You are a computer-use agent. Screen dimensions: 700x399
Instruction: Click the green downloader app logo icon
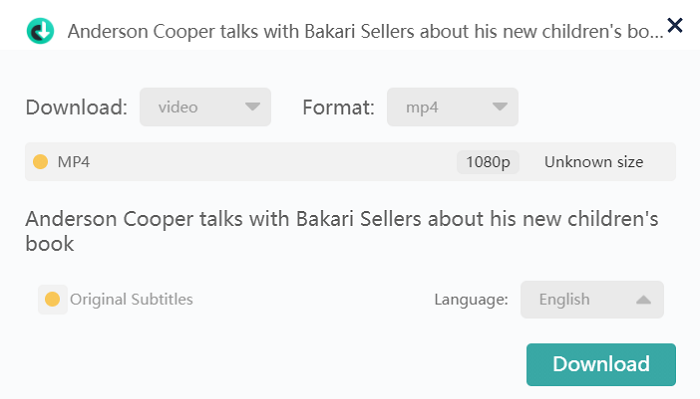(40, 31)
